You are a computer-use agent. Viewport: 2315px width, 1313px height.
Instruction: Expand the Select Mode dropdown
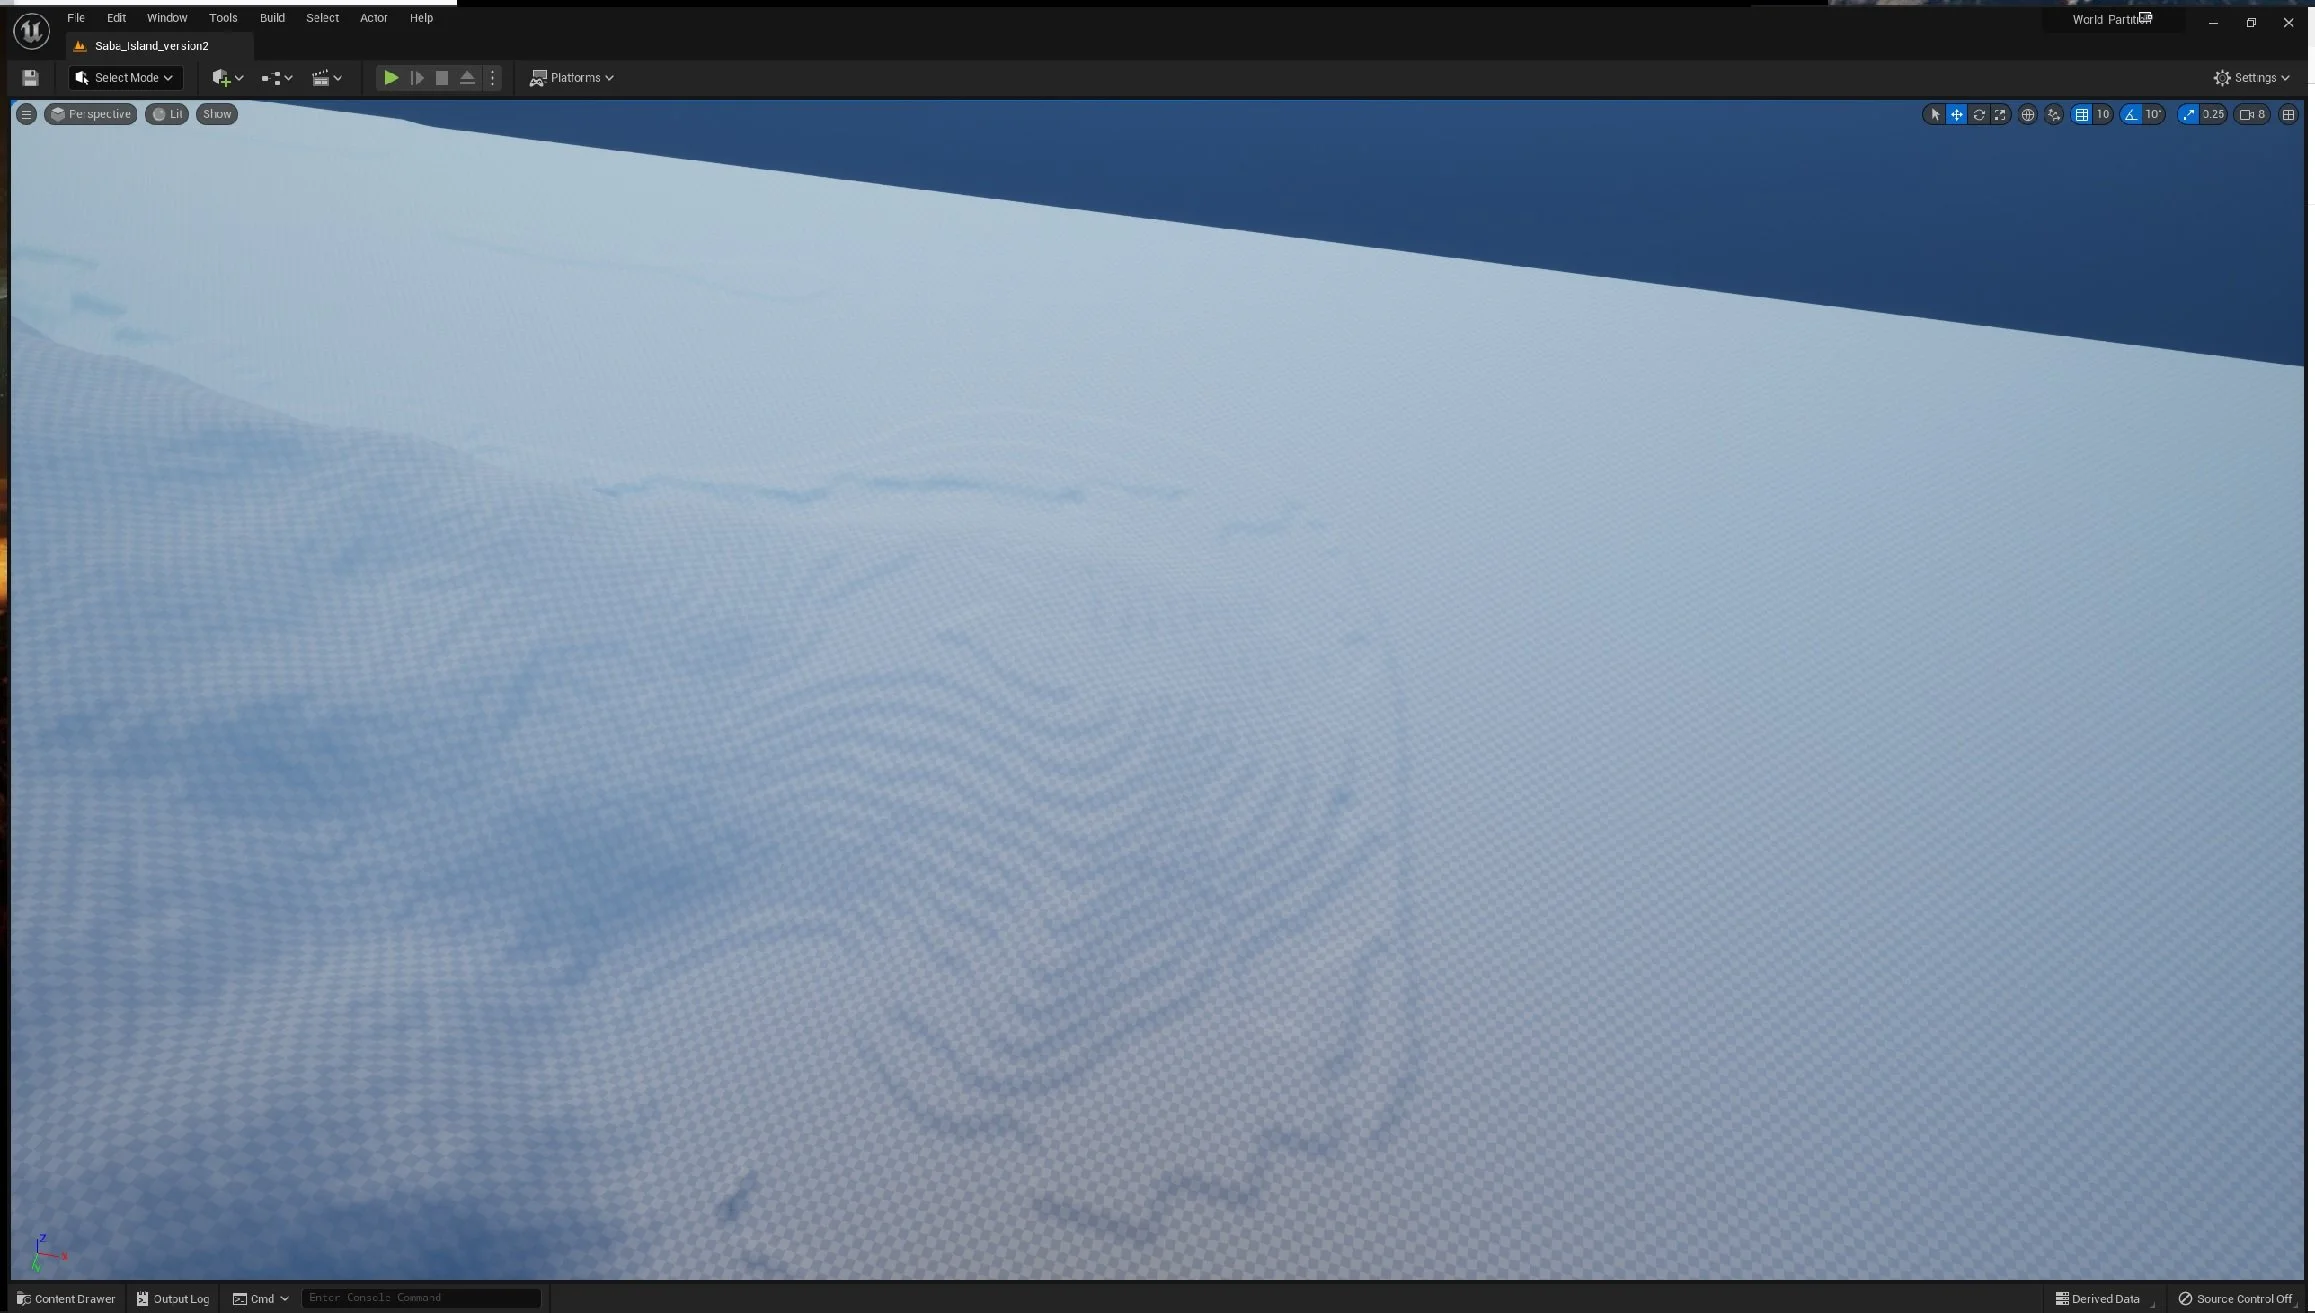point(125,78)
